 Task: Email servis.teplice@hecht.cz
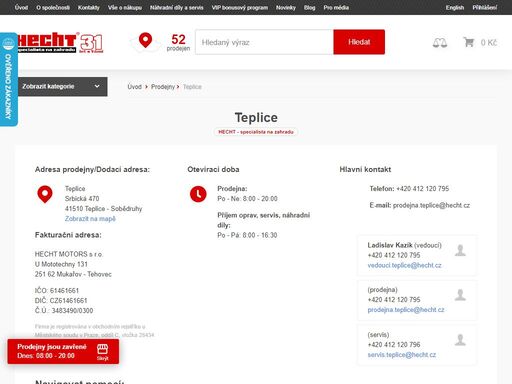click(x=402, y=355)
